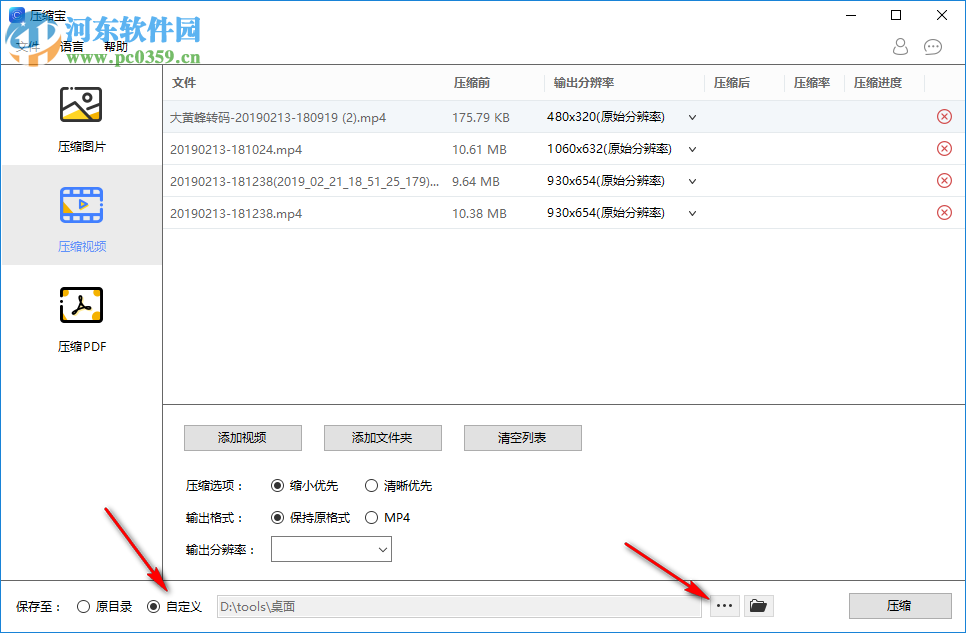Expand resolution dropdown for 20190213-181238.mp4
The width and height of the screenshot is (966, 633).
[x=691, y=212]
